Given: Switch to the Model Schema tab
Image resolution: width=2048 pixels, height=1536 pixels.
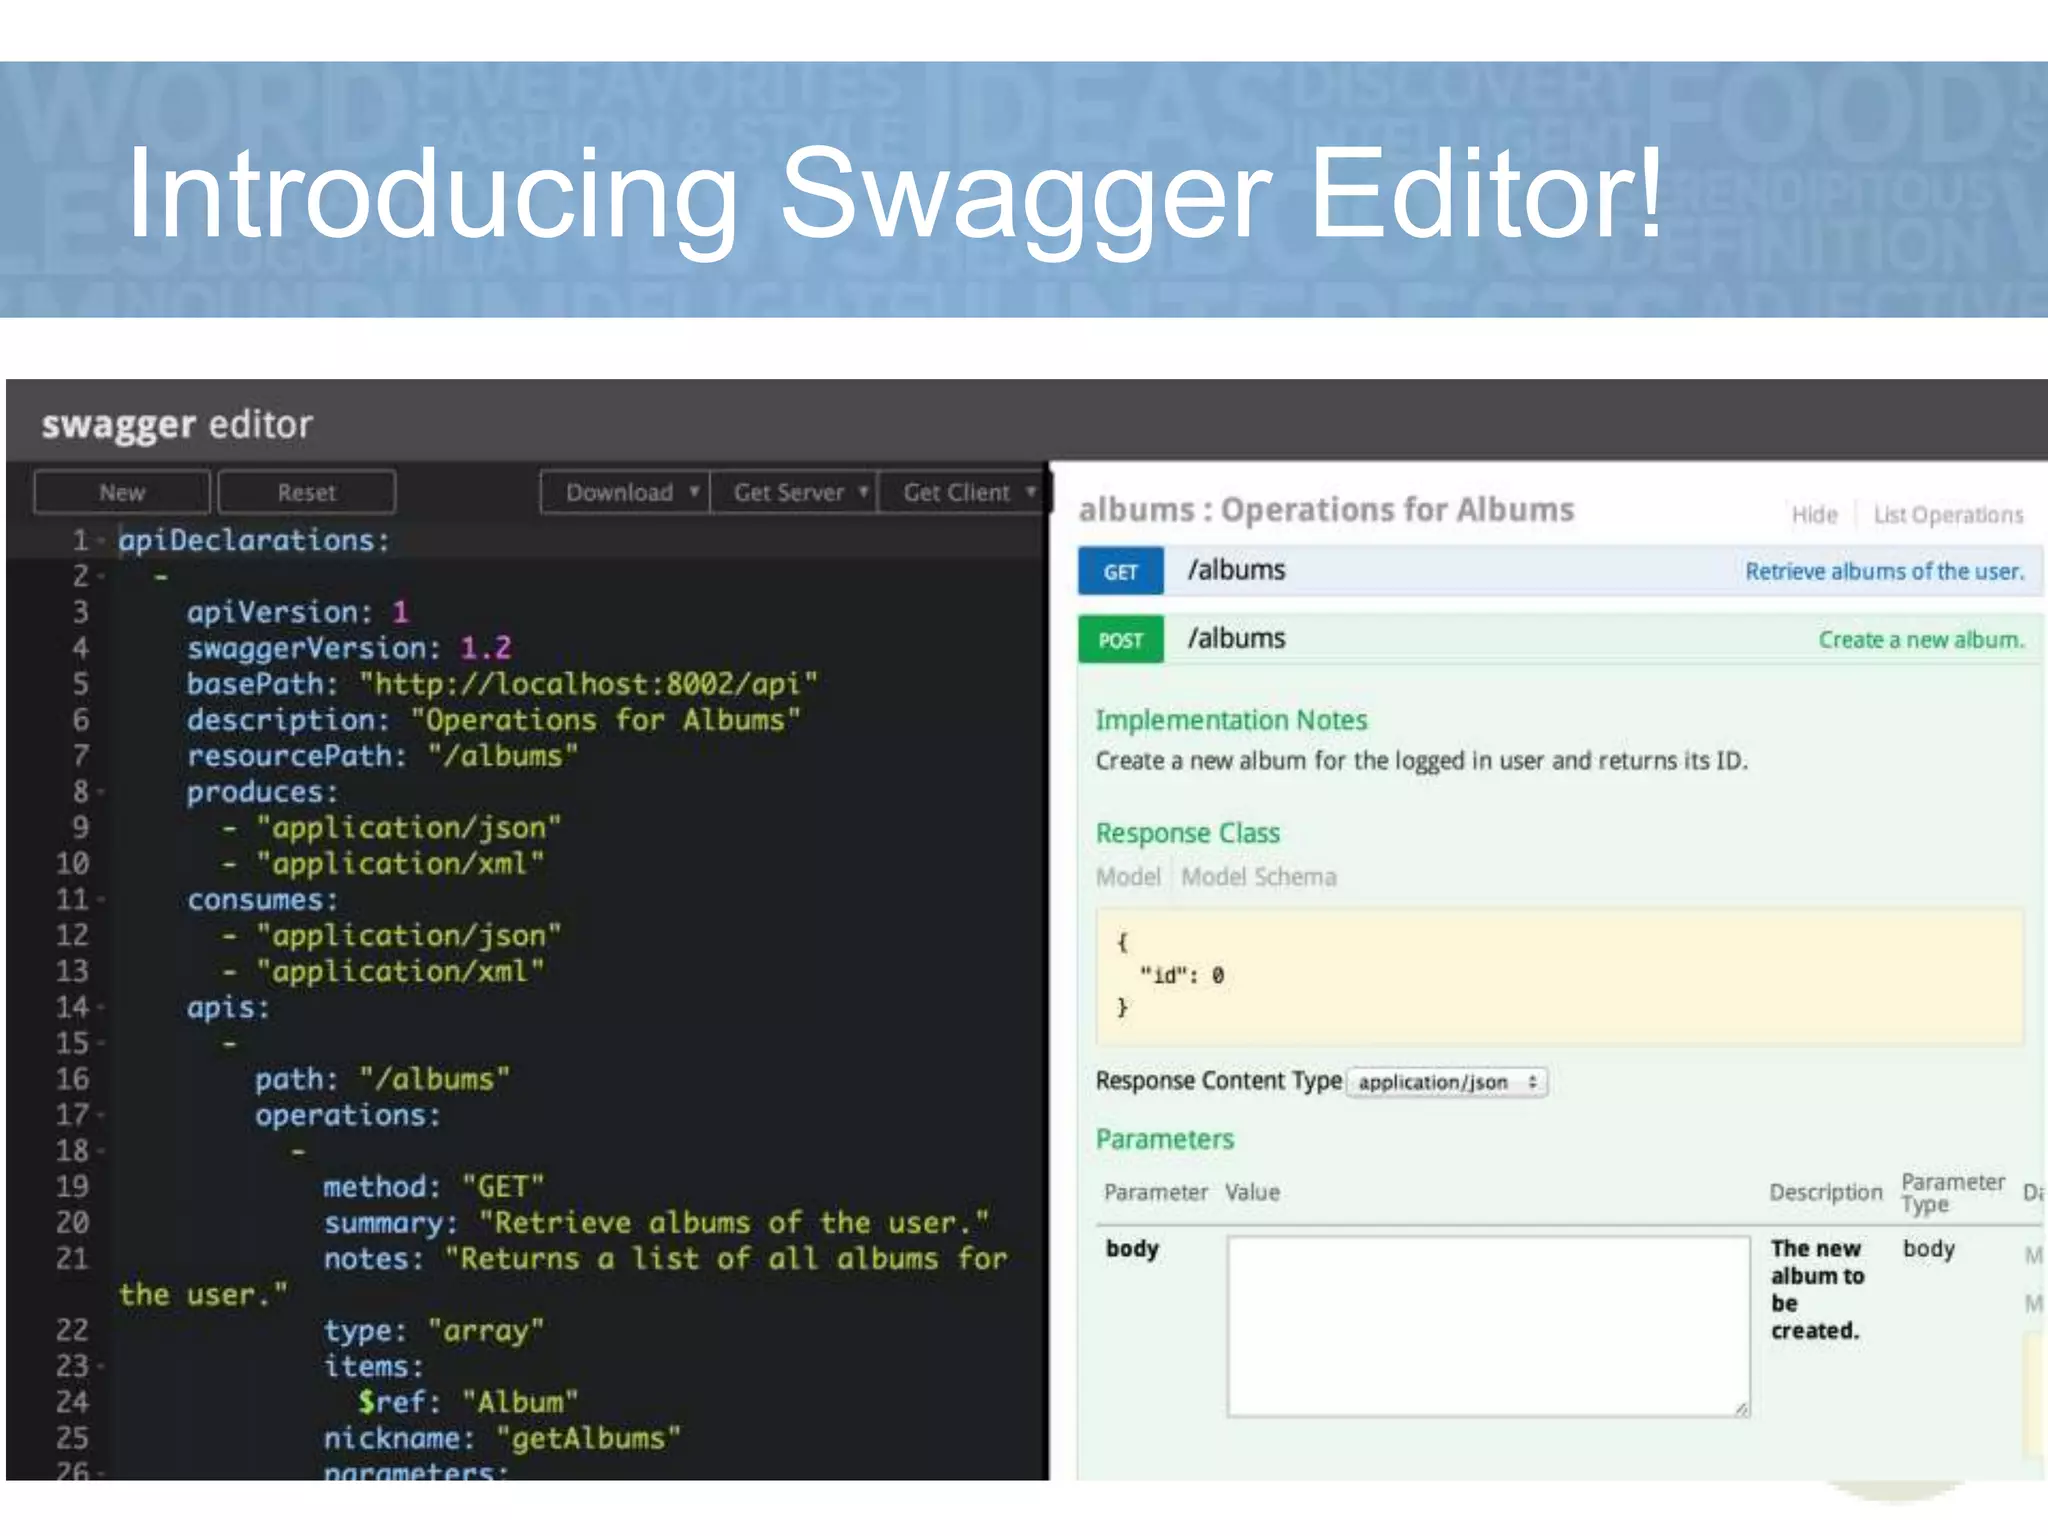Looking at the screenshot, I should coord(1258,877).
